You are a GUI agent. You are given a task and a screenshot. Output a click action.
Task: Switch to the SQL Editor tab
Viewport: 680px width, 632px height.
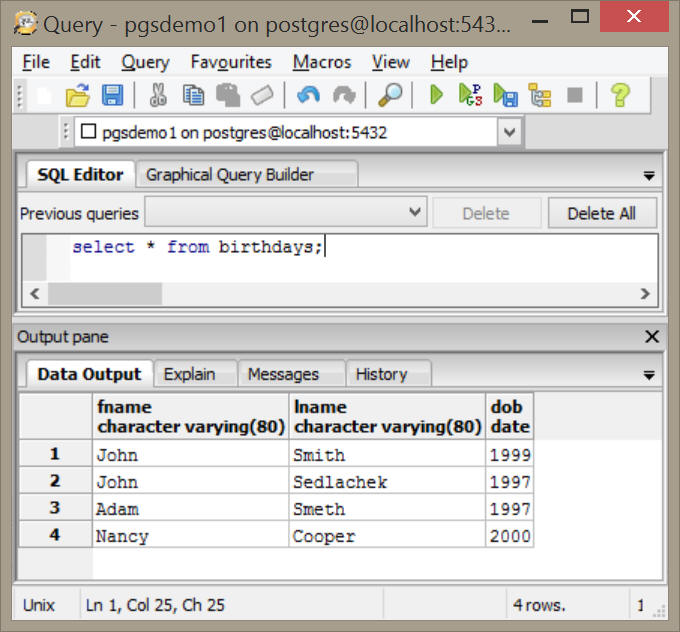[80, 175]
